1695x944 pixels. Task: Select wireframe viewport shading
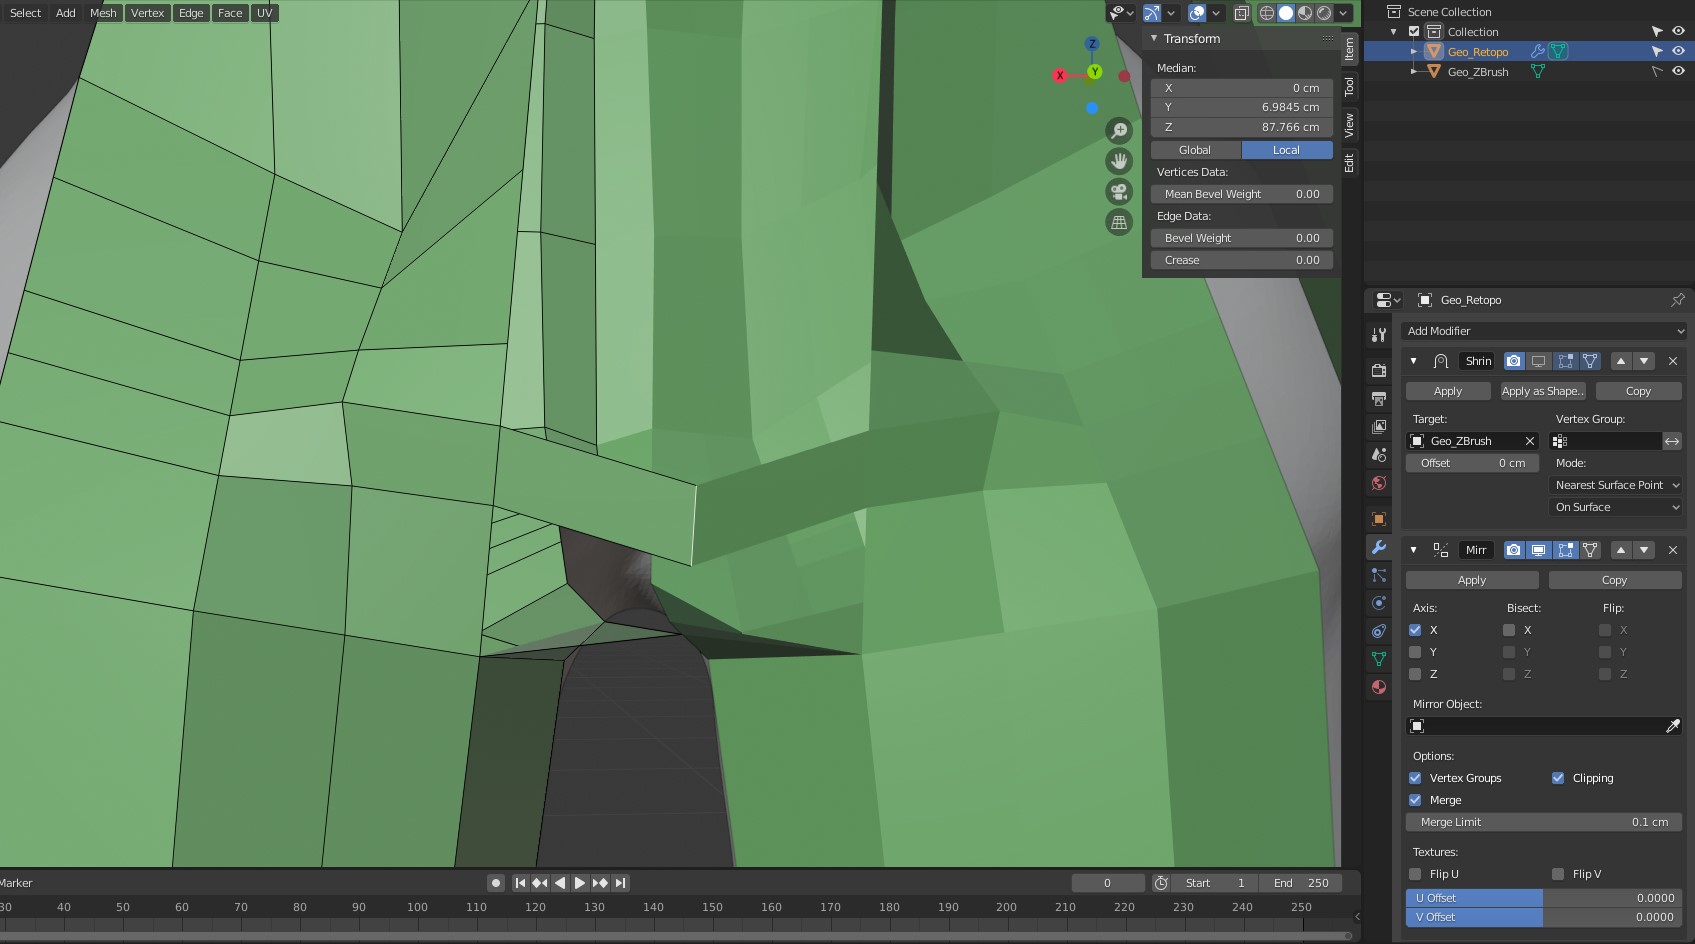[1267, 13]
